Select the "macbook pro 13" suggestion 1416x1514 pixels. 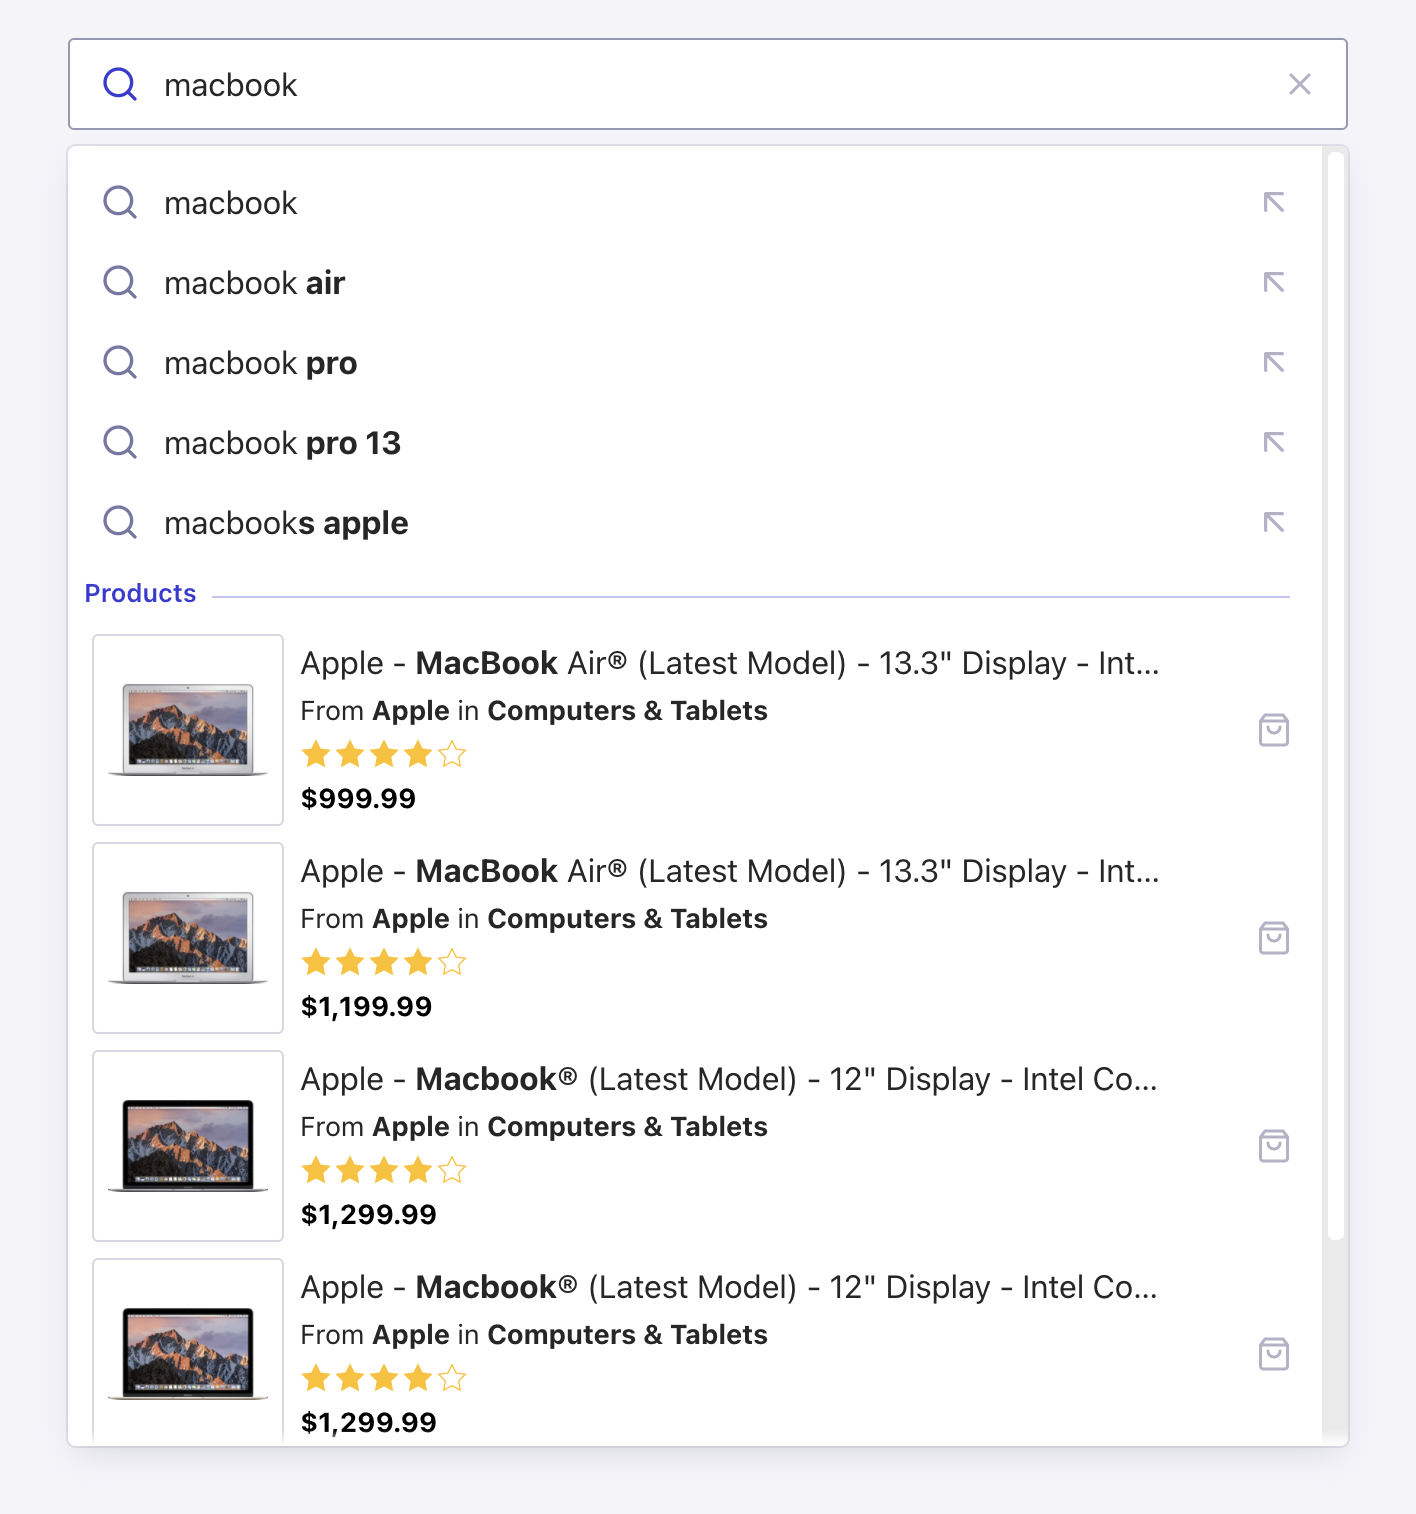tap(283, 442)
